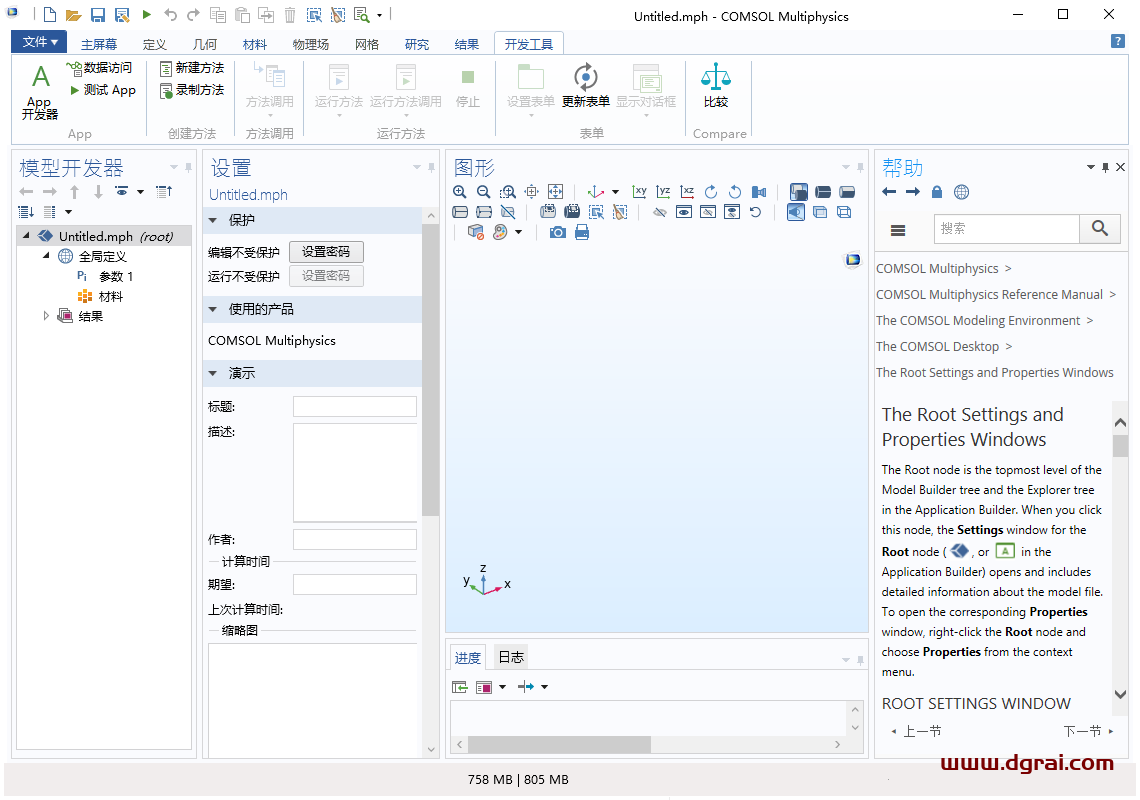Toggle the clipping-disabled cube icon

[475, 233]
